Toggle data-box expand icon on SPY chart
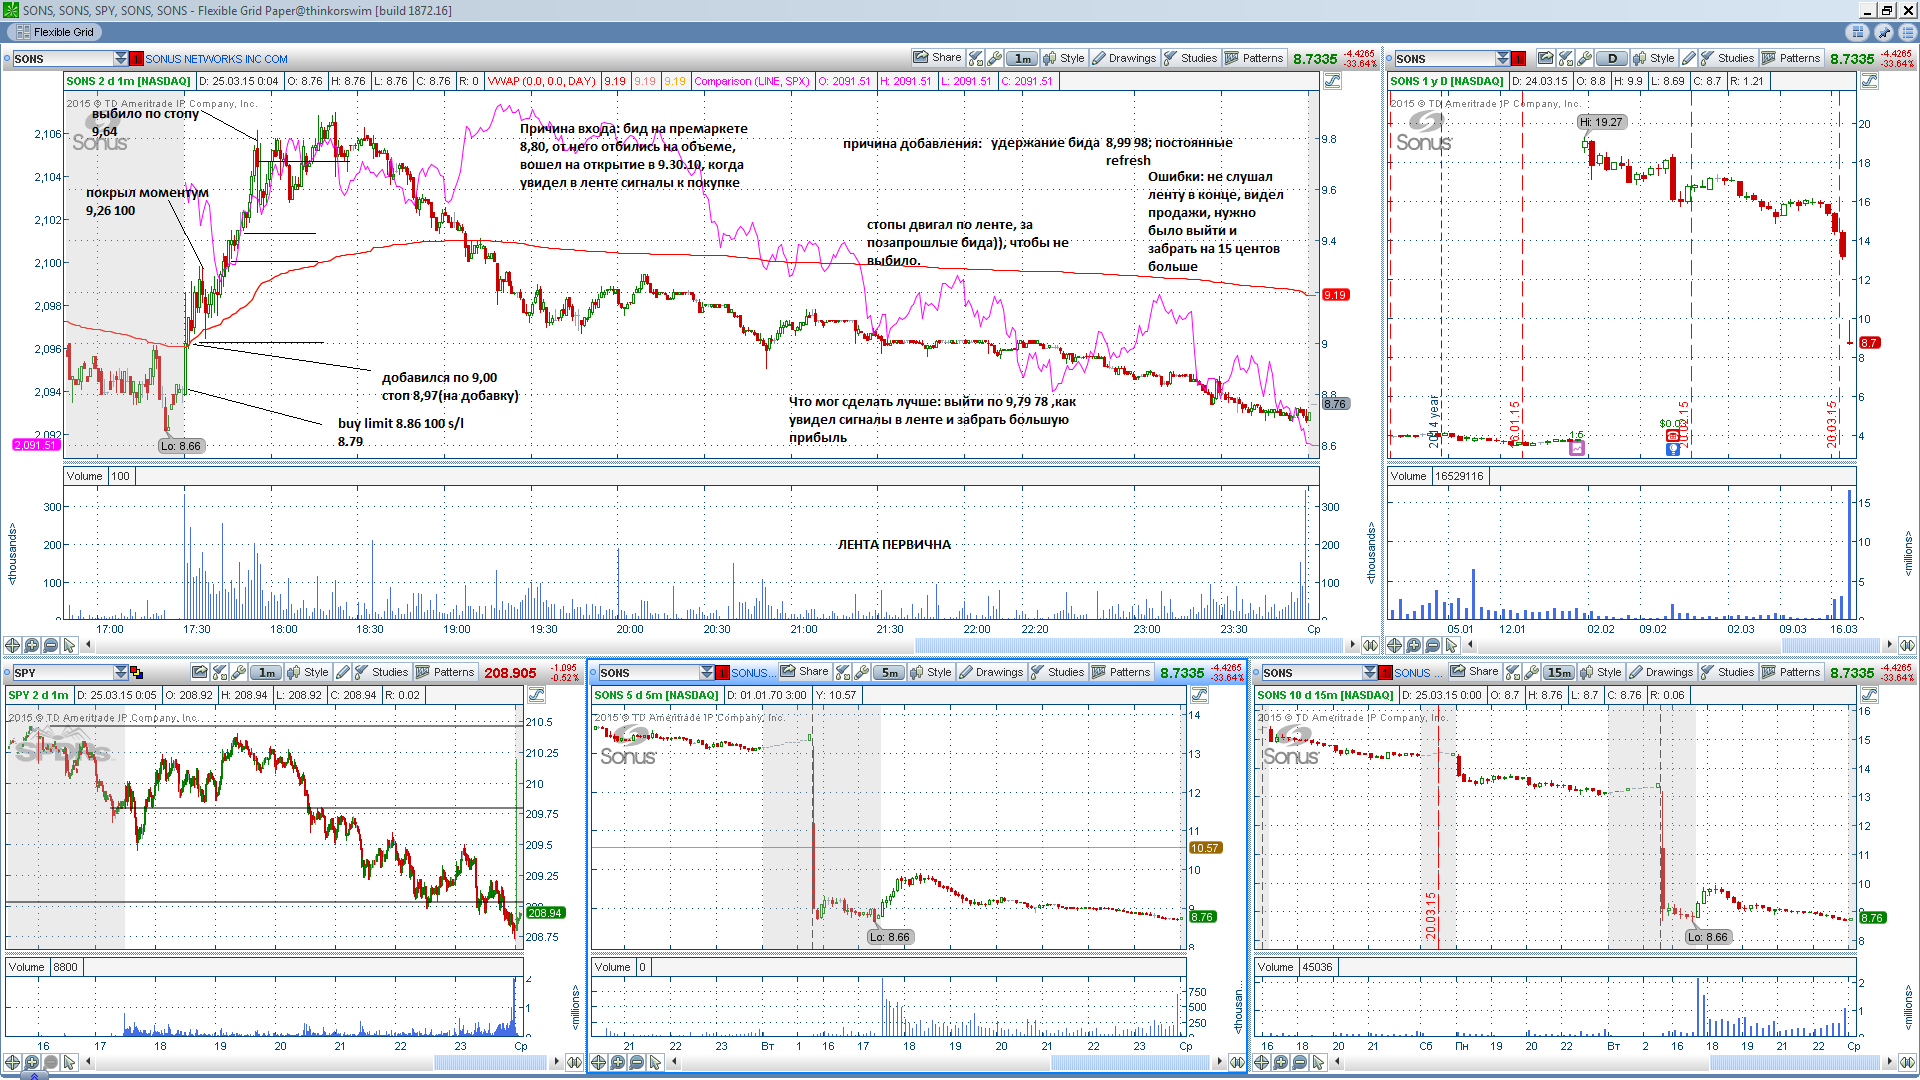 click(536, 695)
